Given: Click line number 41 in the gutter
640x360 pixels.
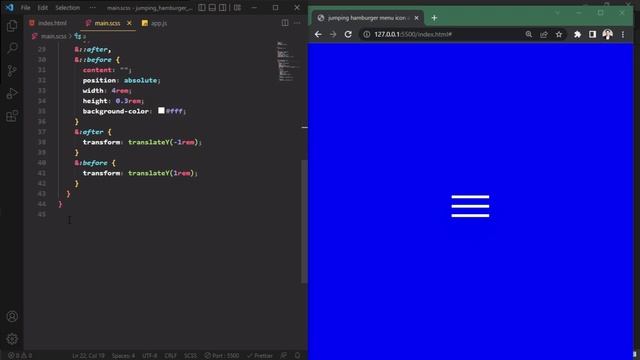Looking at the screenshot, I should (x=42, y=173).
